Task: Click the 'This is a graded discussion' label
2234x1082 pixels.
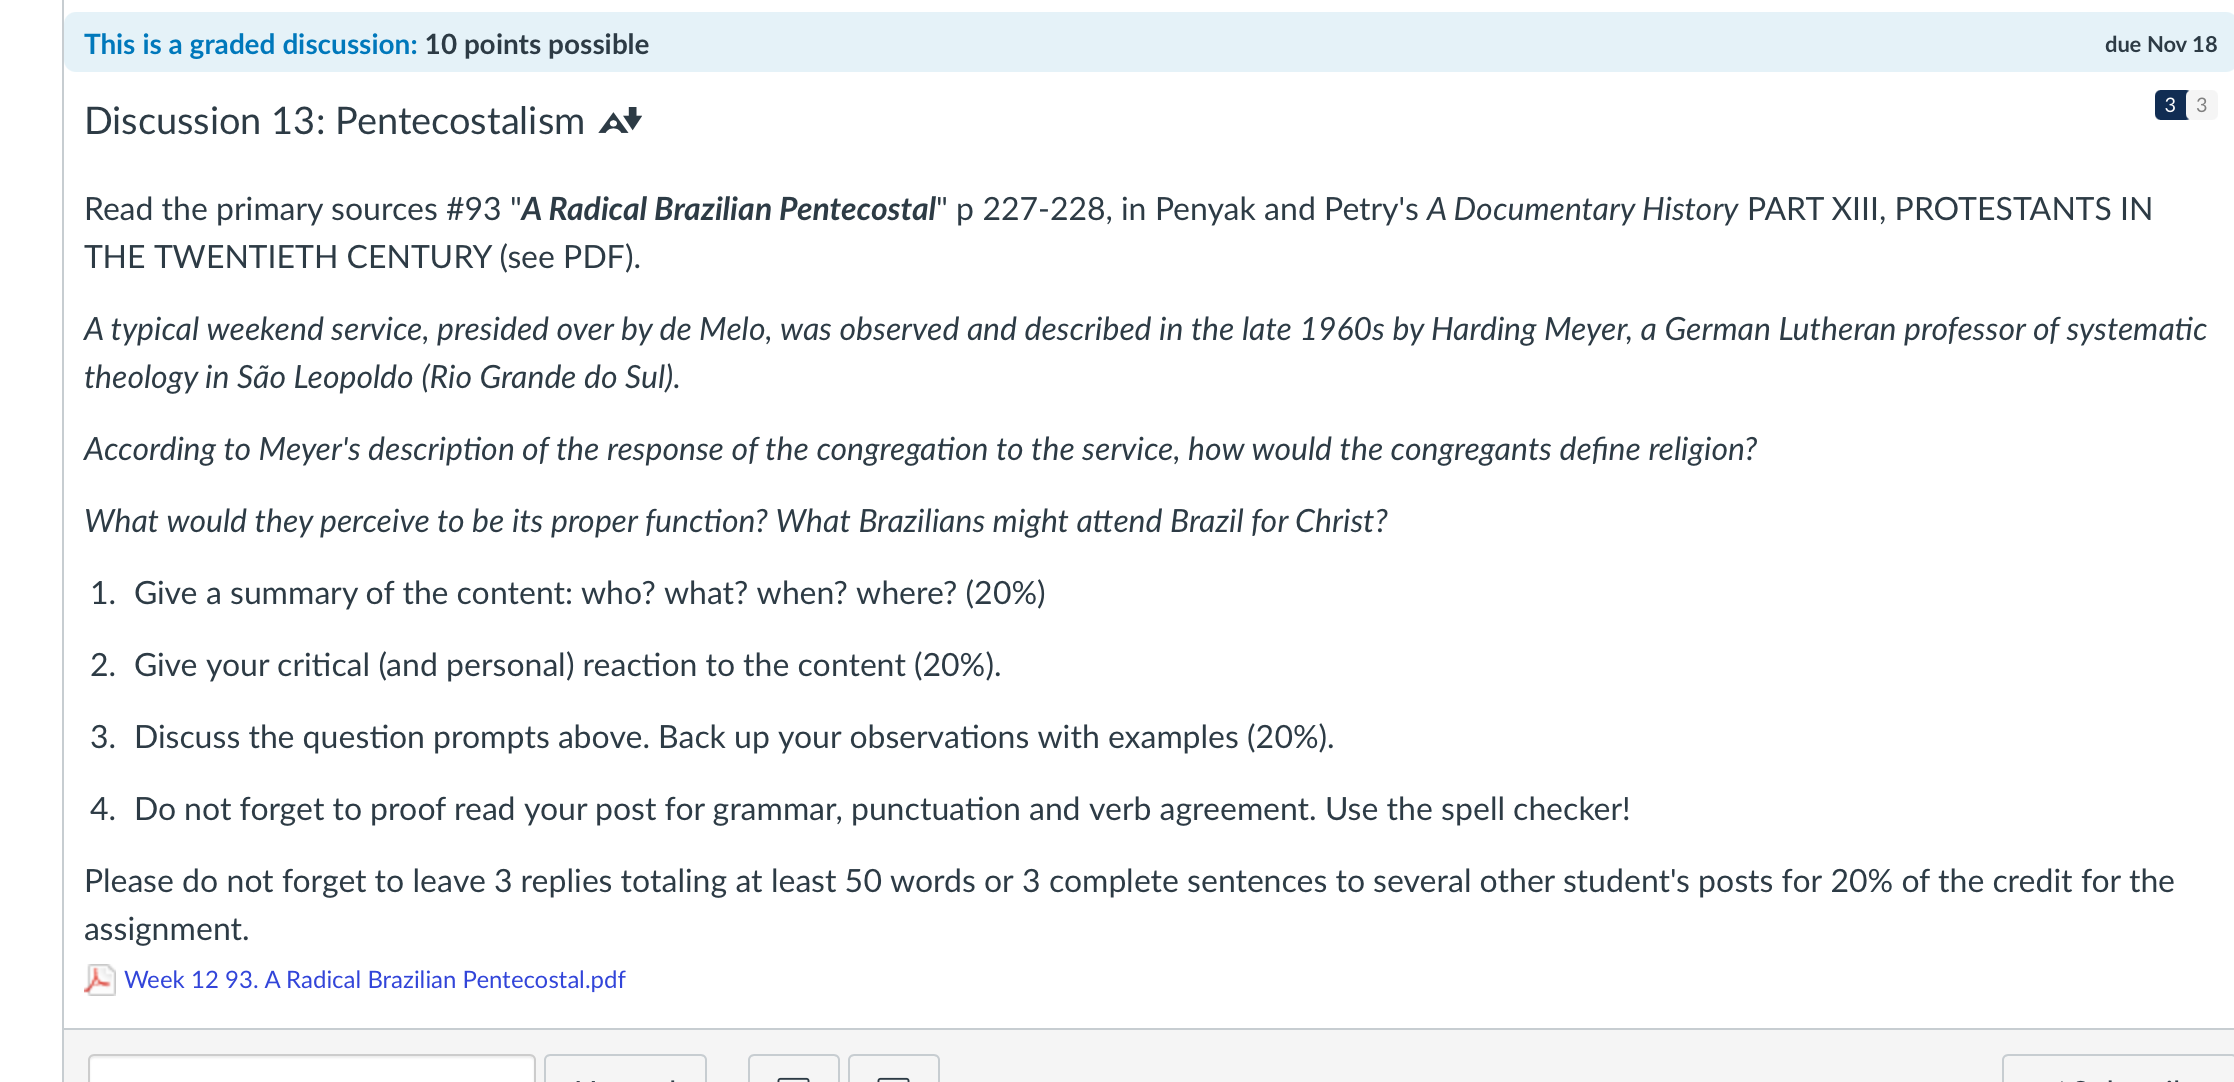Action: 251,44
